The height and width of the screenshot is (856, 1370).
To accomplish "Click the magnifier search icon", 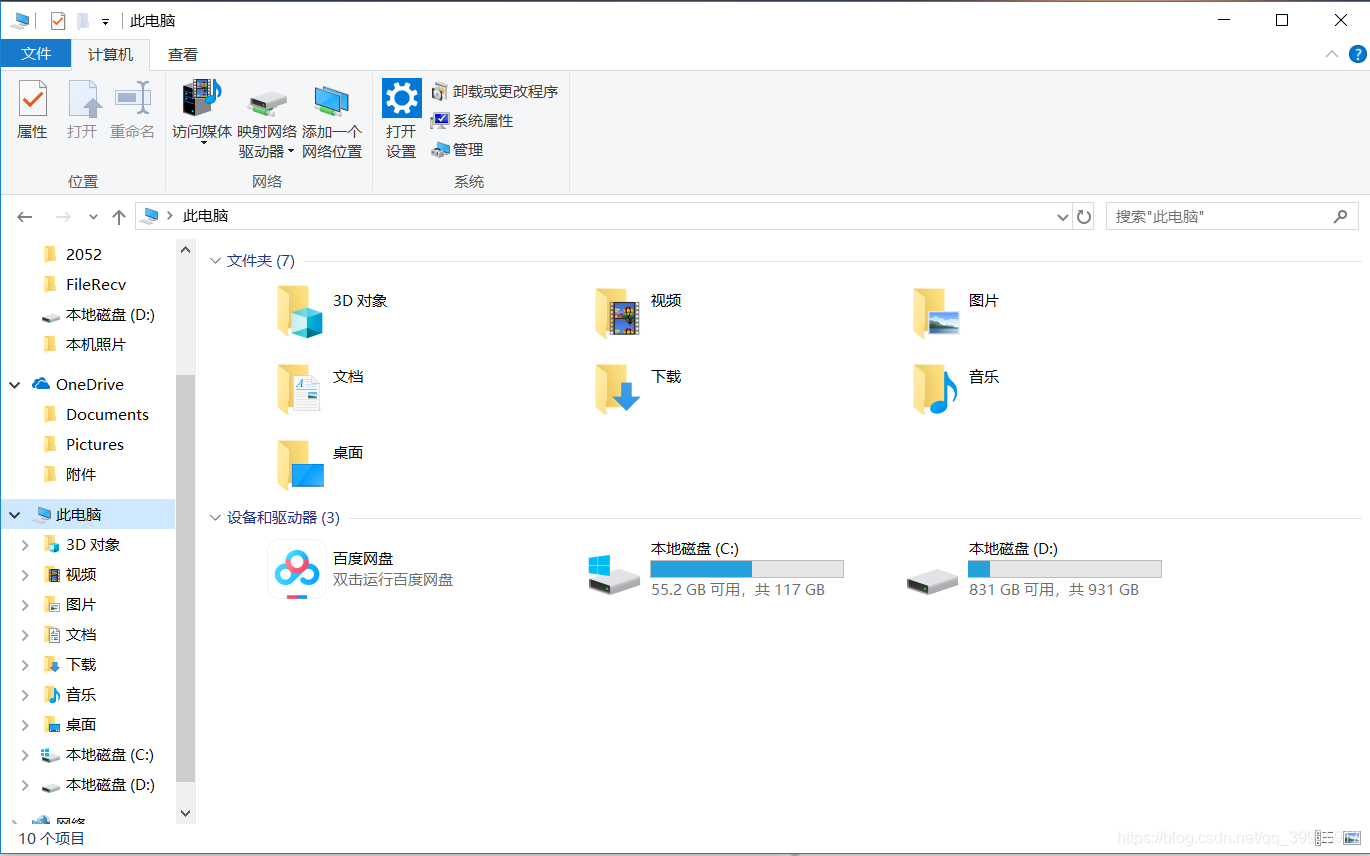I will [1340, 216].
